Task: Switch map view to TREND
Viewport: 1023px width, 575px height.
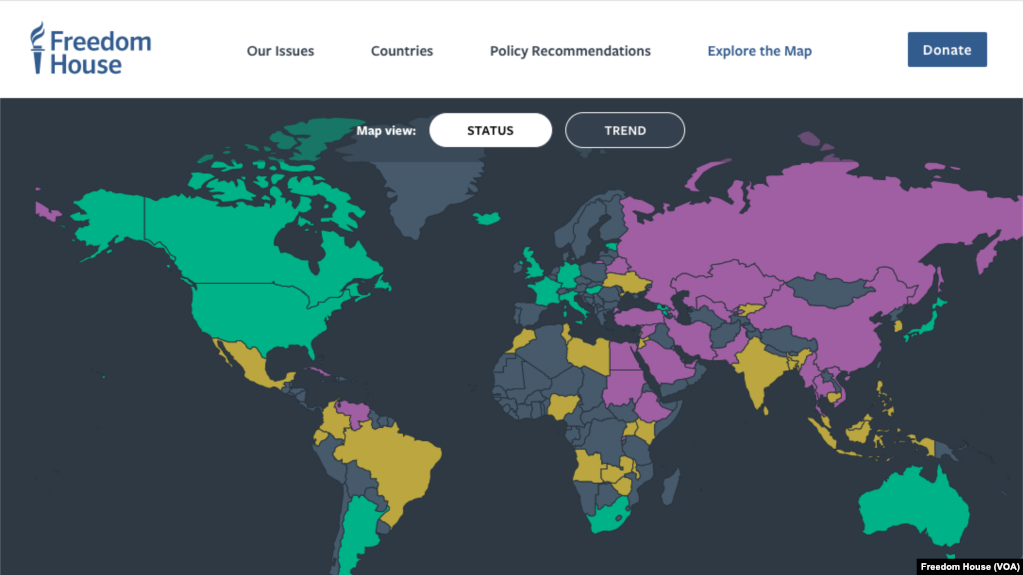Action: pos(625,130)
